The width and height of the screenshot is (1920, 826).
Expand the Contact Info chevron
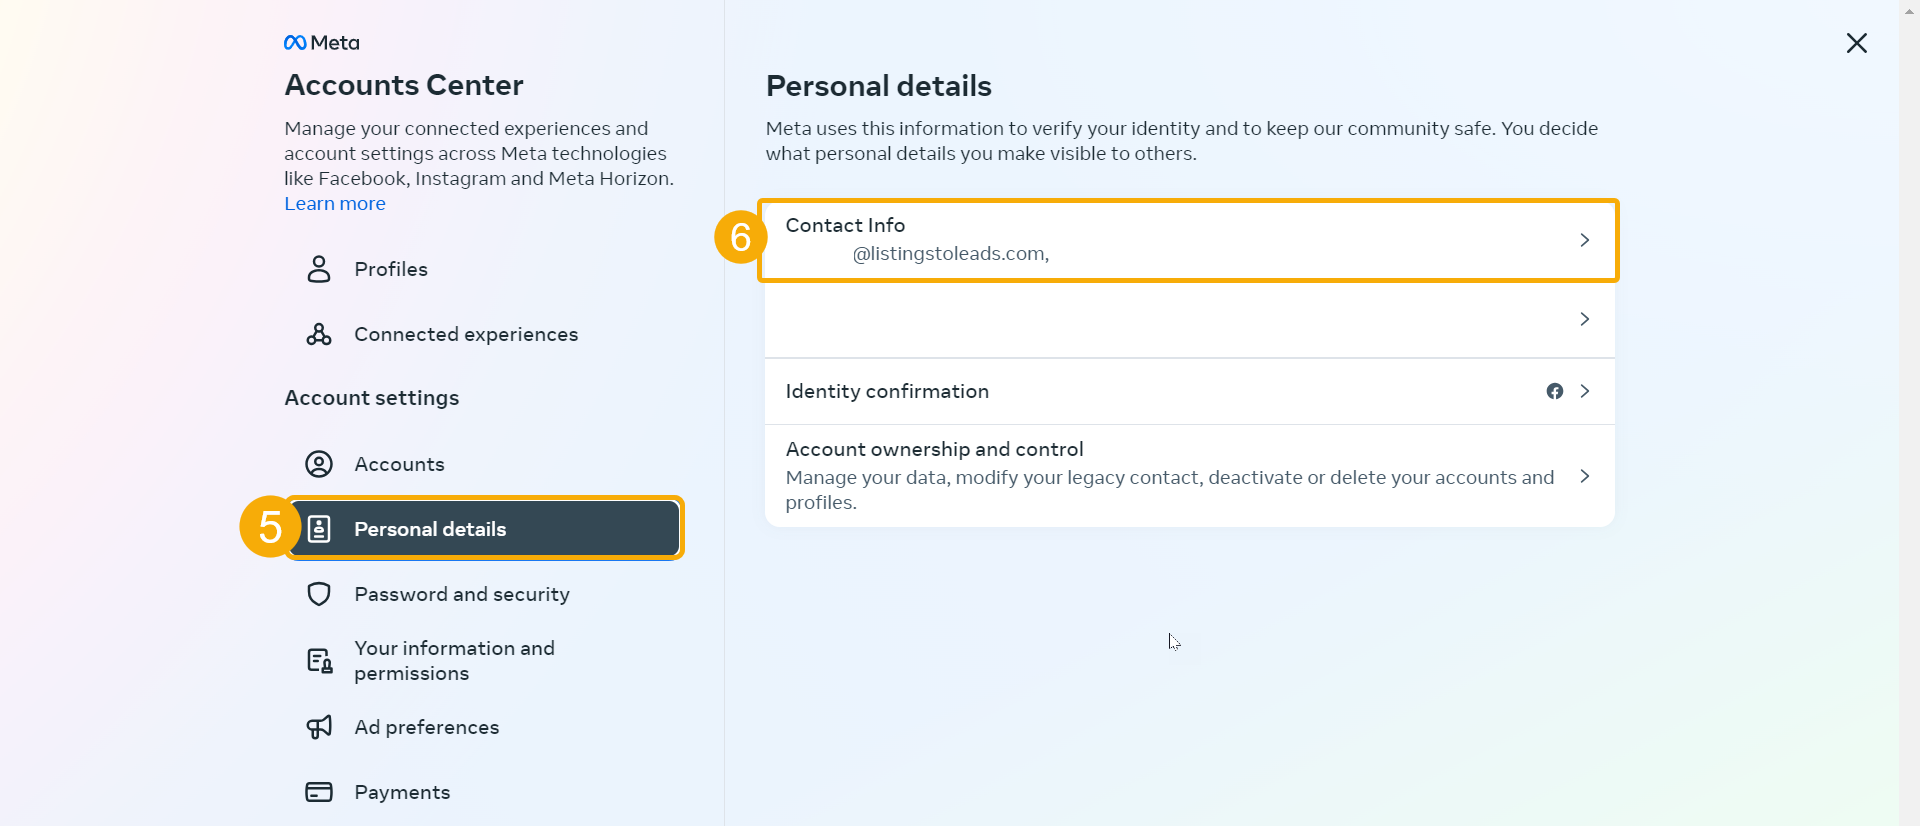[1584, 240]
